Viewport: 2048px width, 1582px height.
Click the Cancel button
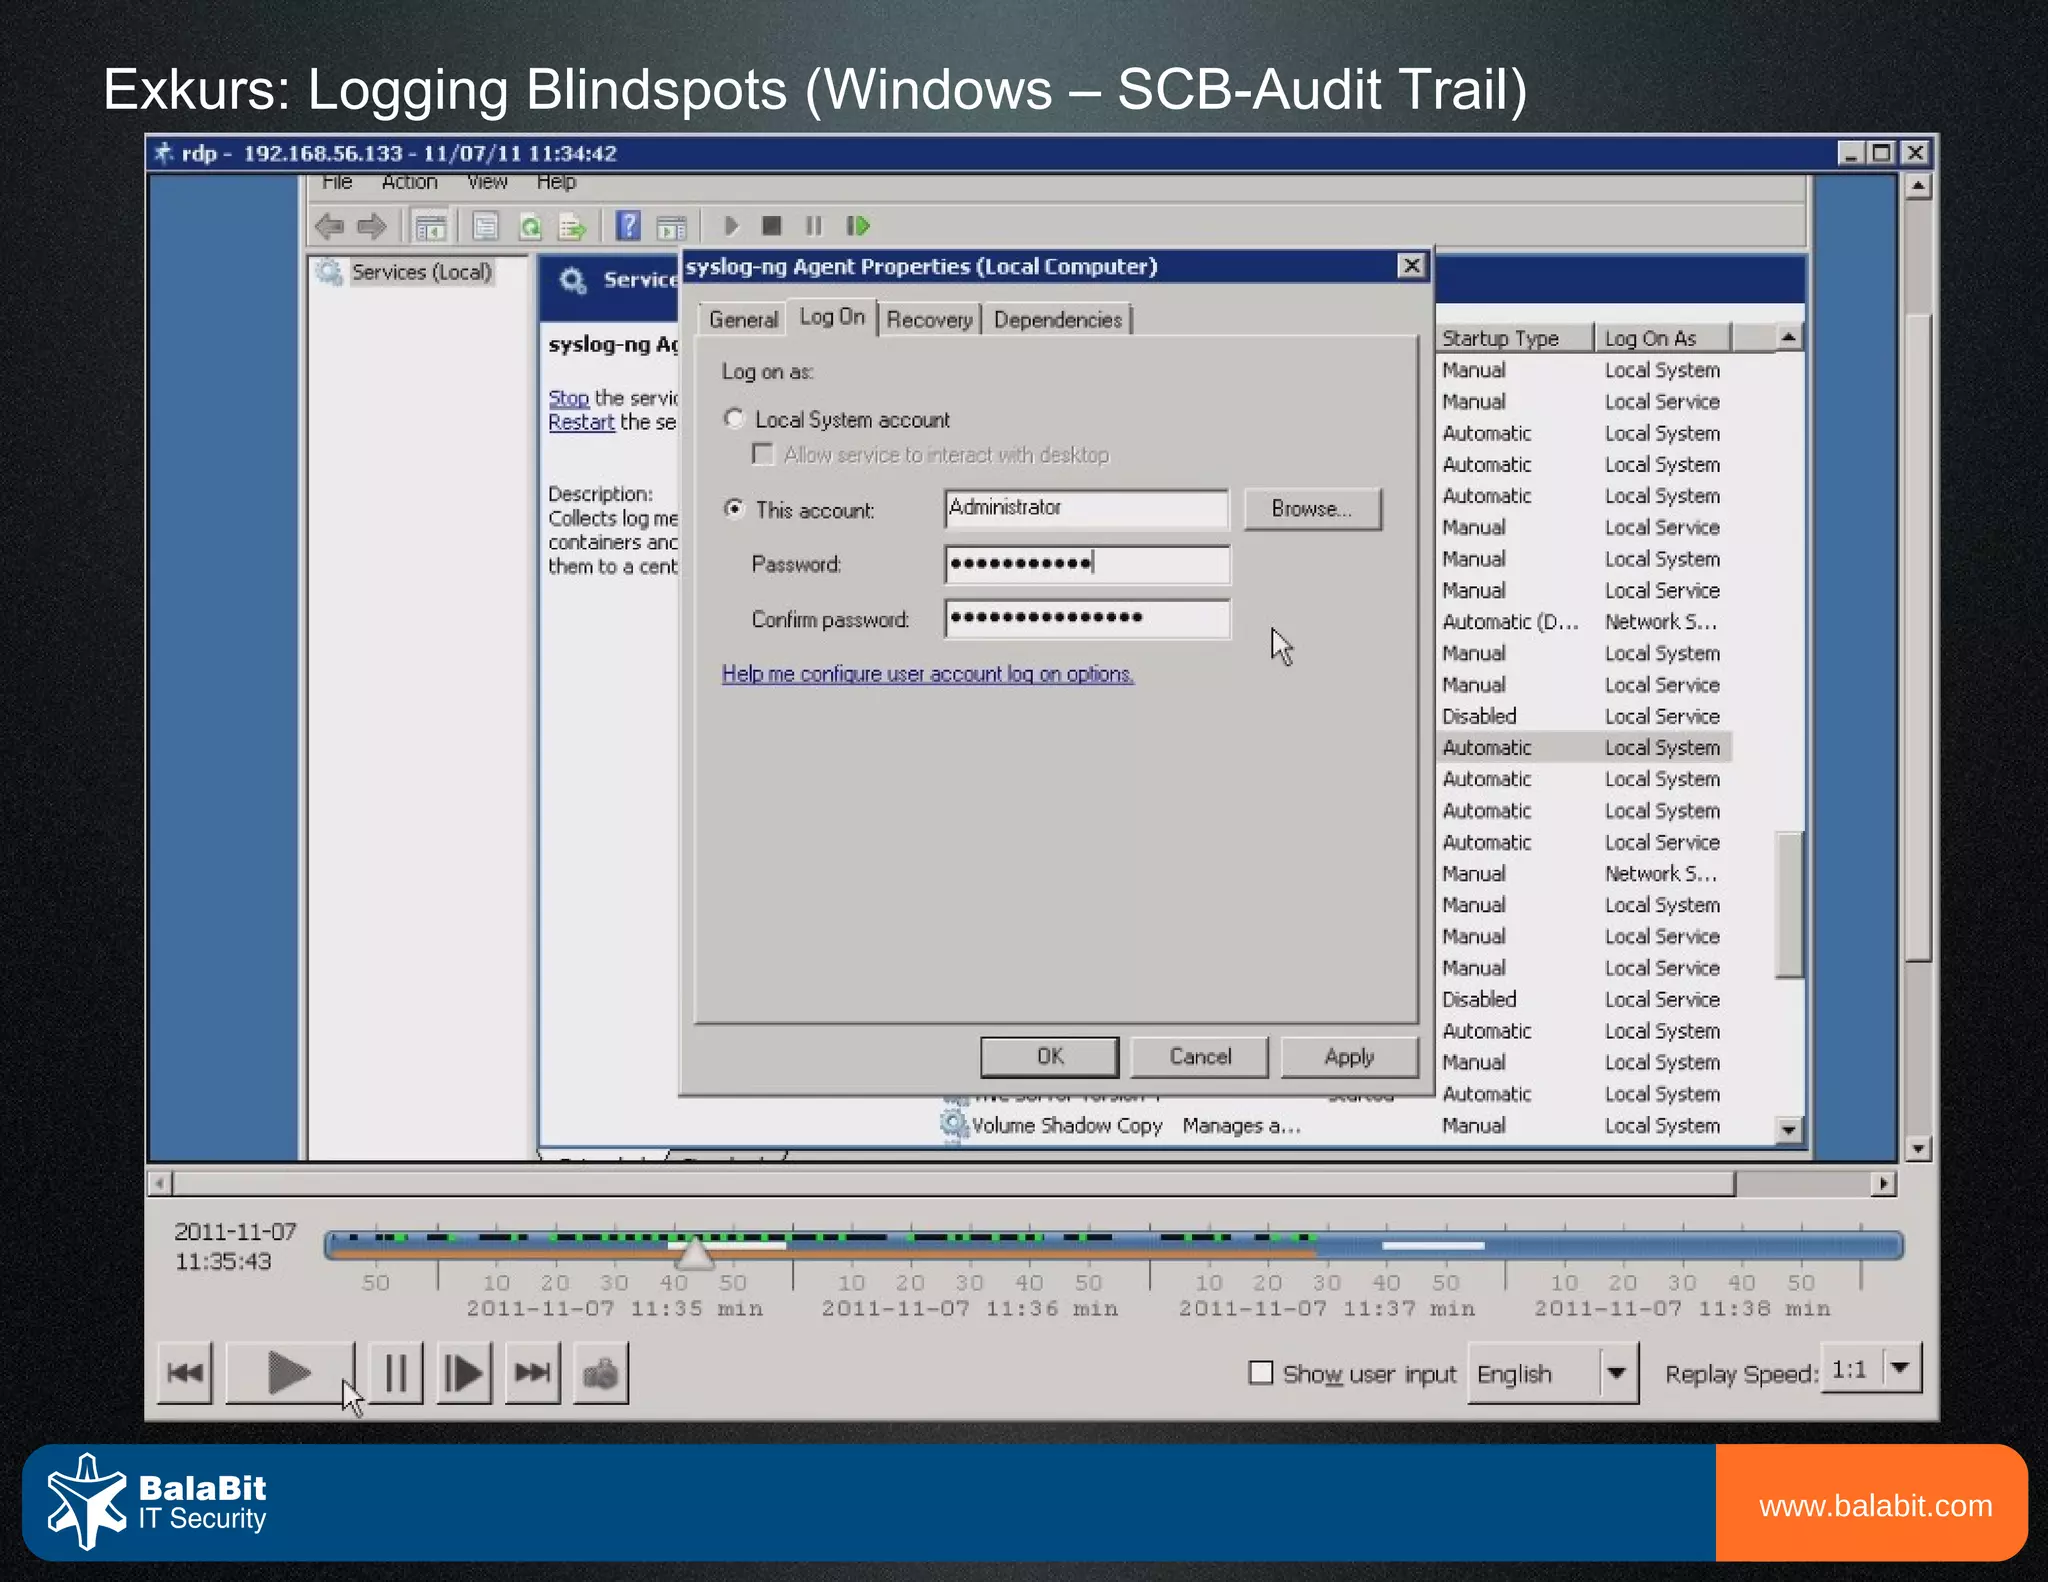click(x=1200, y=1057)
